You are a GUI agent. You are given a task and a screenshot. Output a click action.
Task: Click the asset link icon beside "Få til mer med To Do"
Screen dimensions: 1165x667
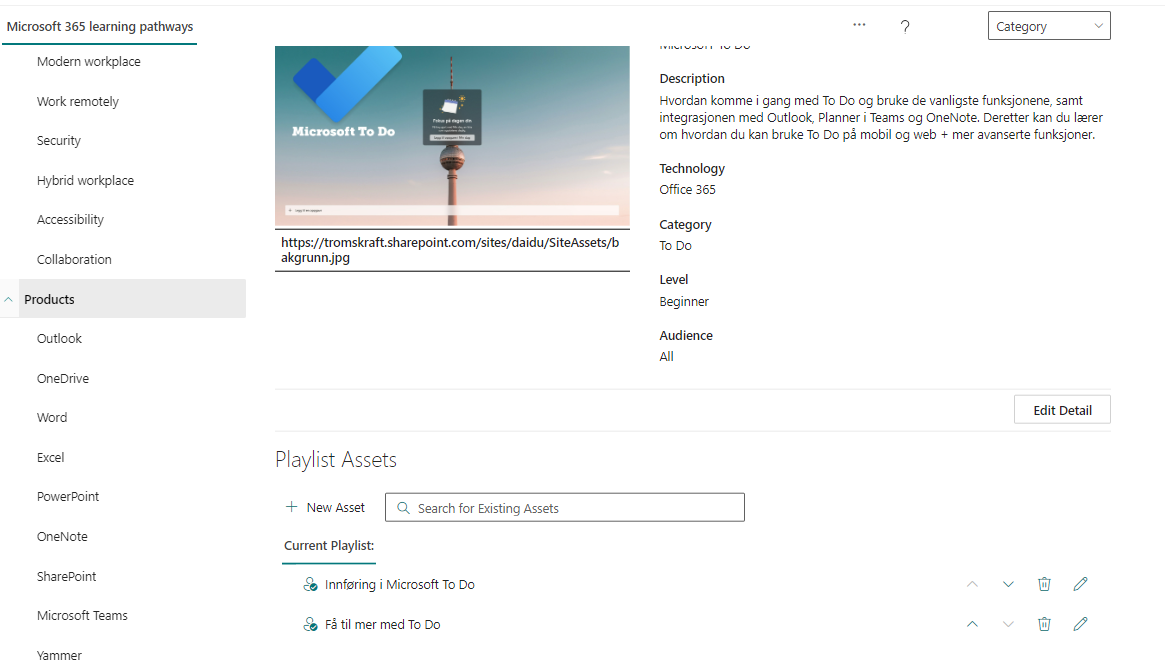click(310, 624)
